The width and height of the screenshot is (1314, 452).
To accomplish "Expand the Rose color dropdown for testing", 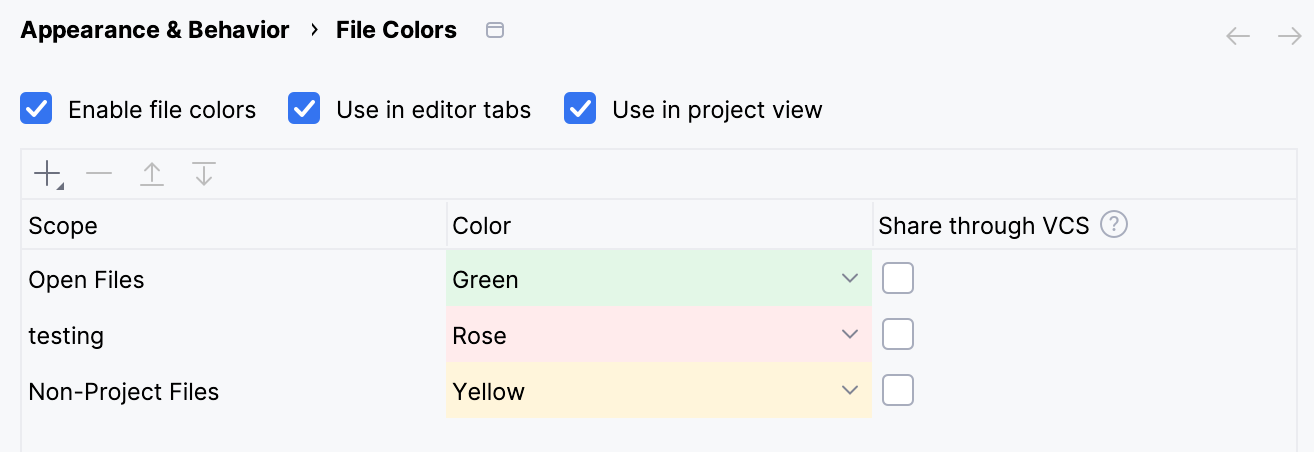I will [x=850, y=335].
